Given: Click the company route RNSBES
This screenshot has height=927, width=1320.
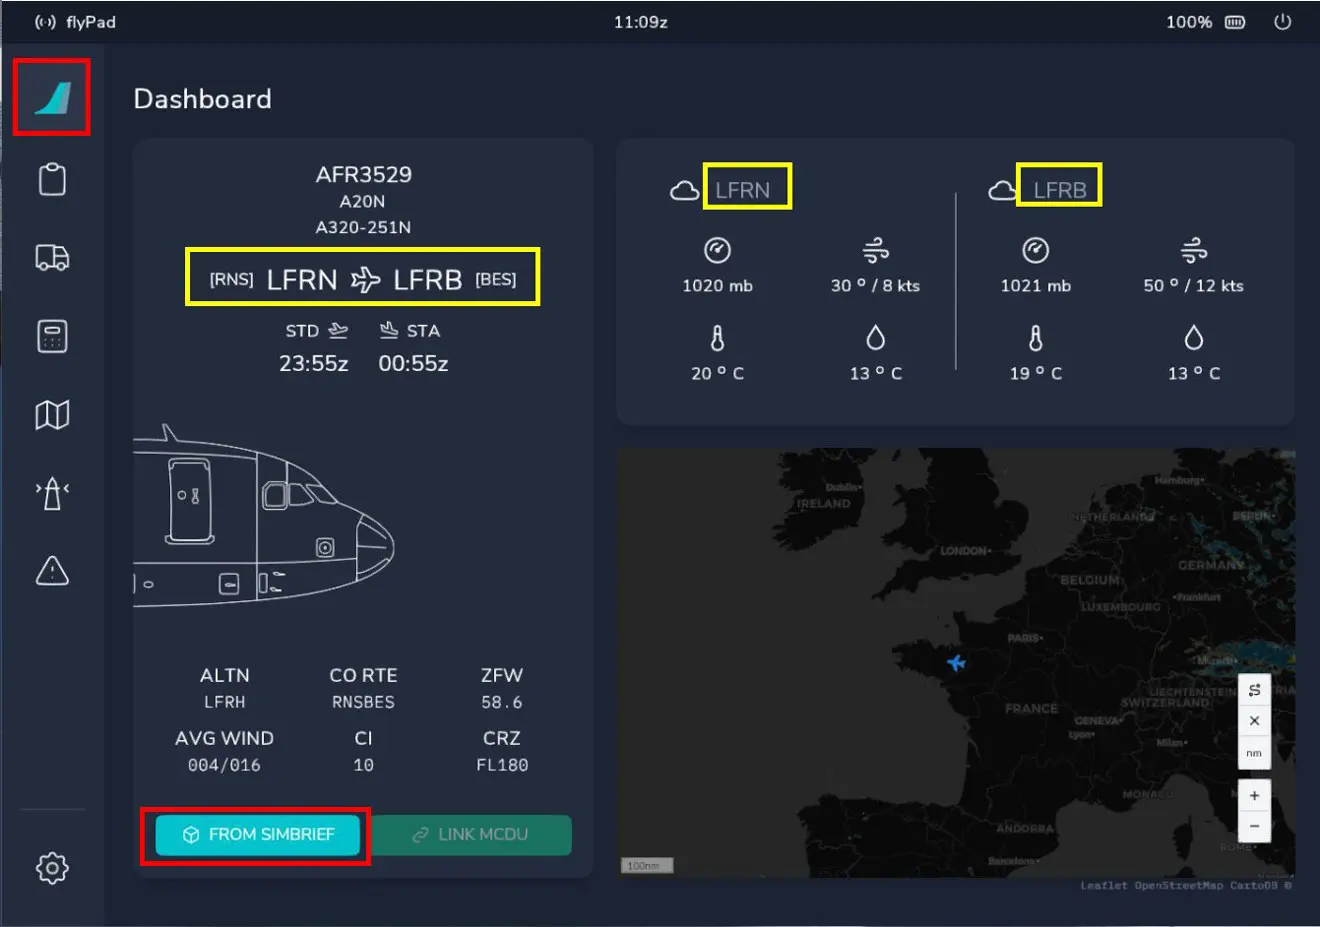Looking at the screenshot, I should (363, 702).
